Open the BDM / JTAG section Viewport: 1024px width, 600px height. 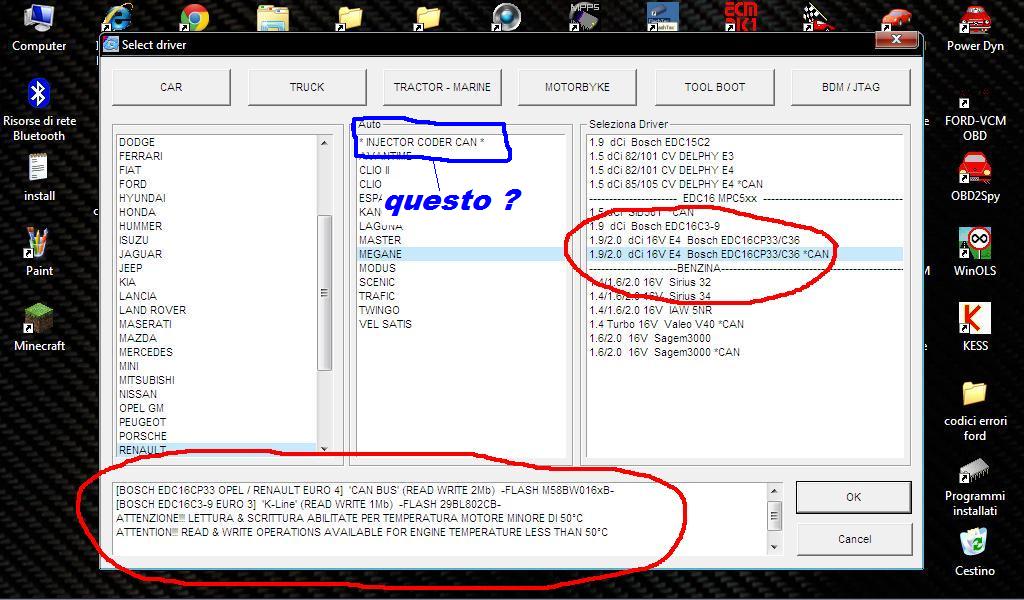click(x=850, y=87)
